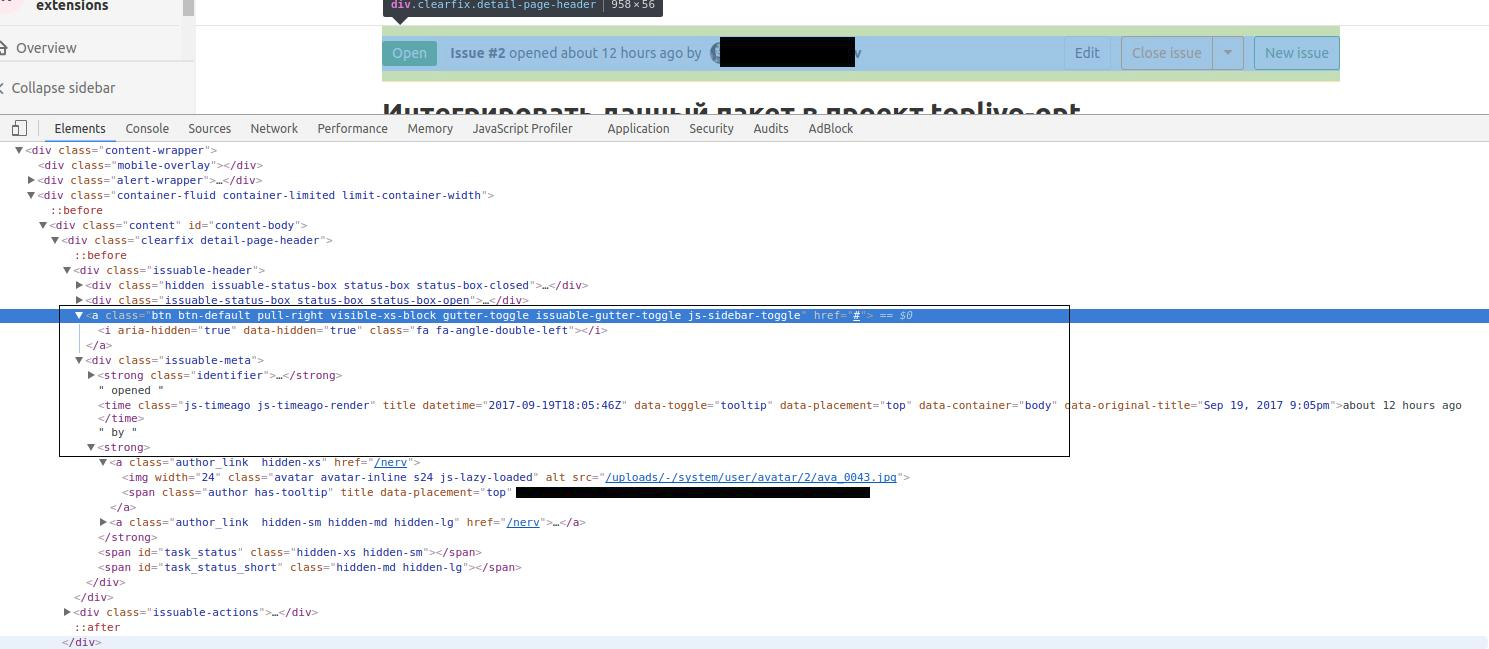The height and width of the screenshot is (649, 1489).
Task: Click /nerv href in author_link hidden-xs
Action: (390, 462)
